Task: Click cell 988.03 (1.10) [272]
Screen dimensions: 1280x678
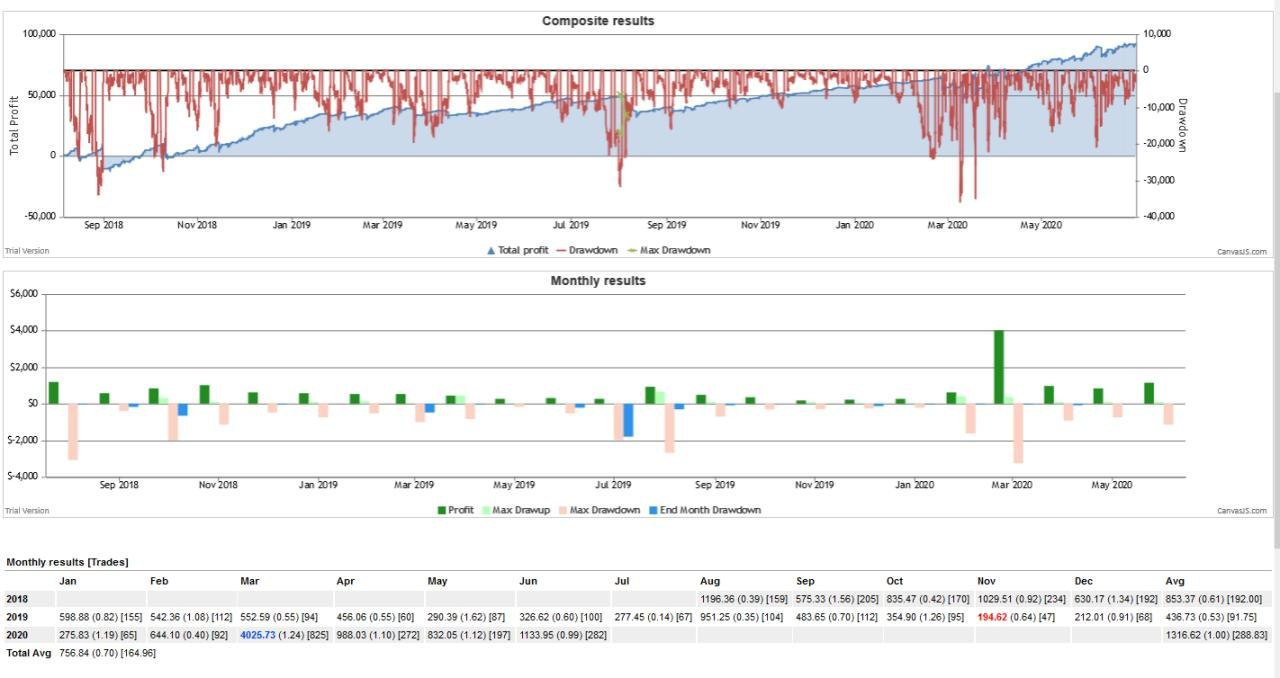Action: tap(377, 635)
